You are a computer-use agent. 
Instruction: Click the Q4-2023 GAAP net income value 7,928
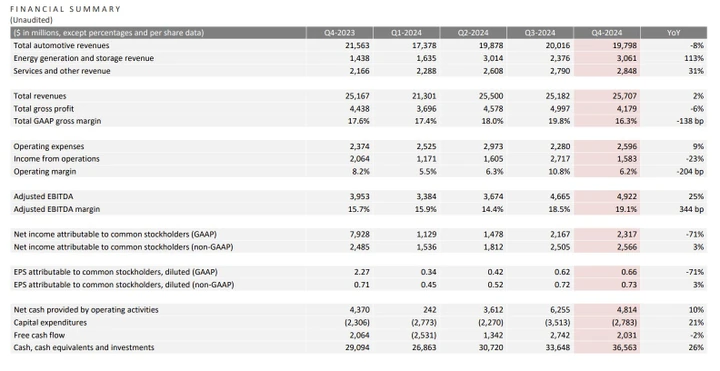[x=359, y=234]
